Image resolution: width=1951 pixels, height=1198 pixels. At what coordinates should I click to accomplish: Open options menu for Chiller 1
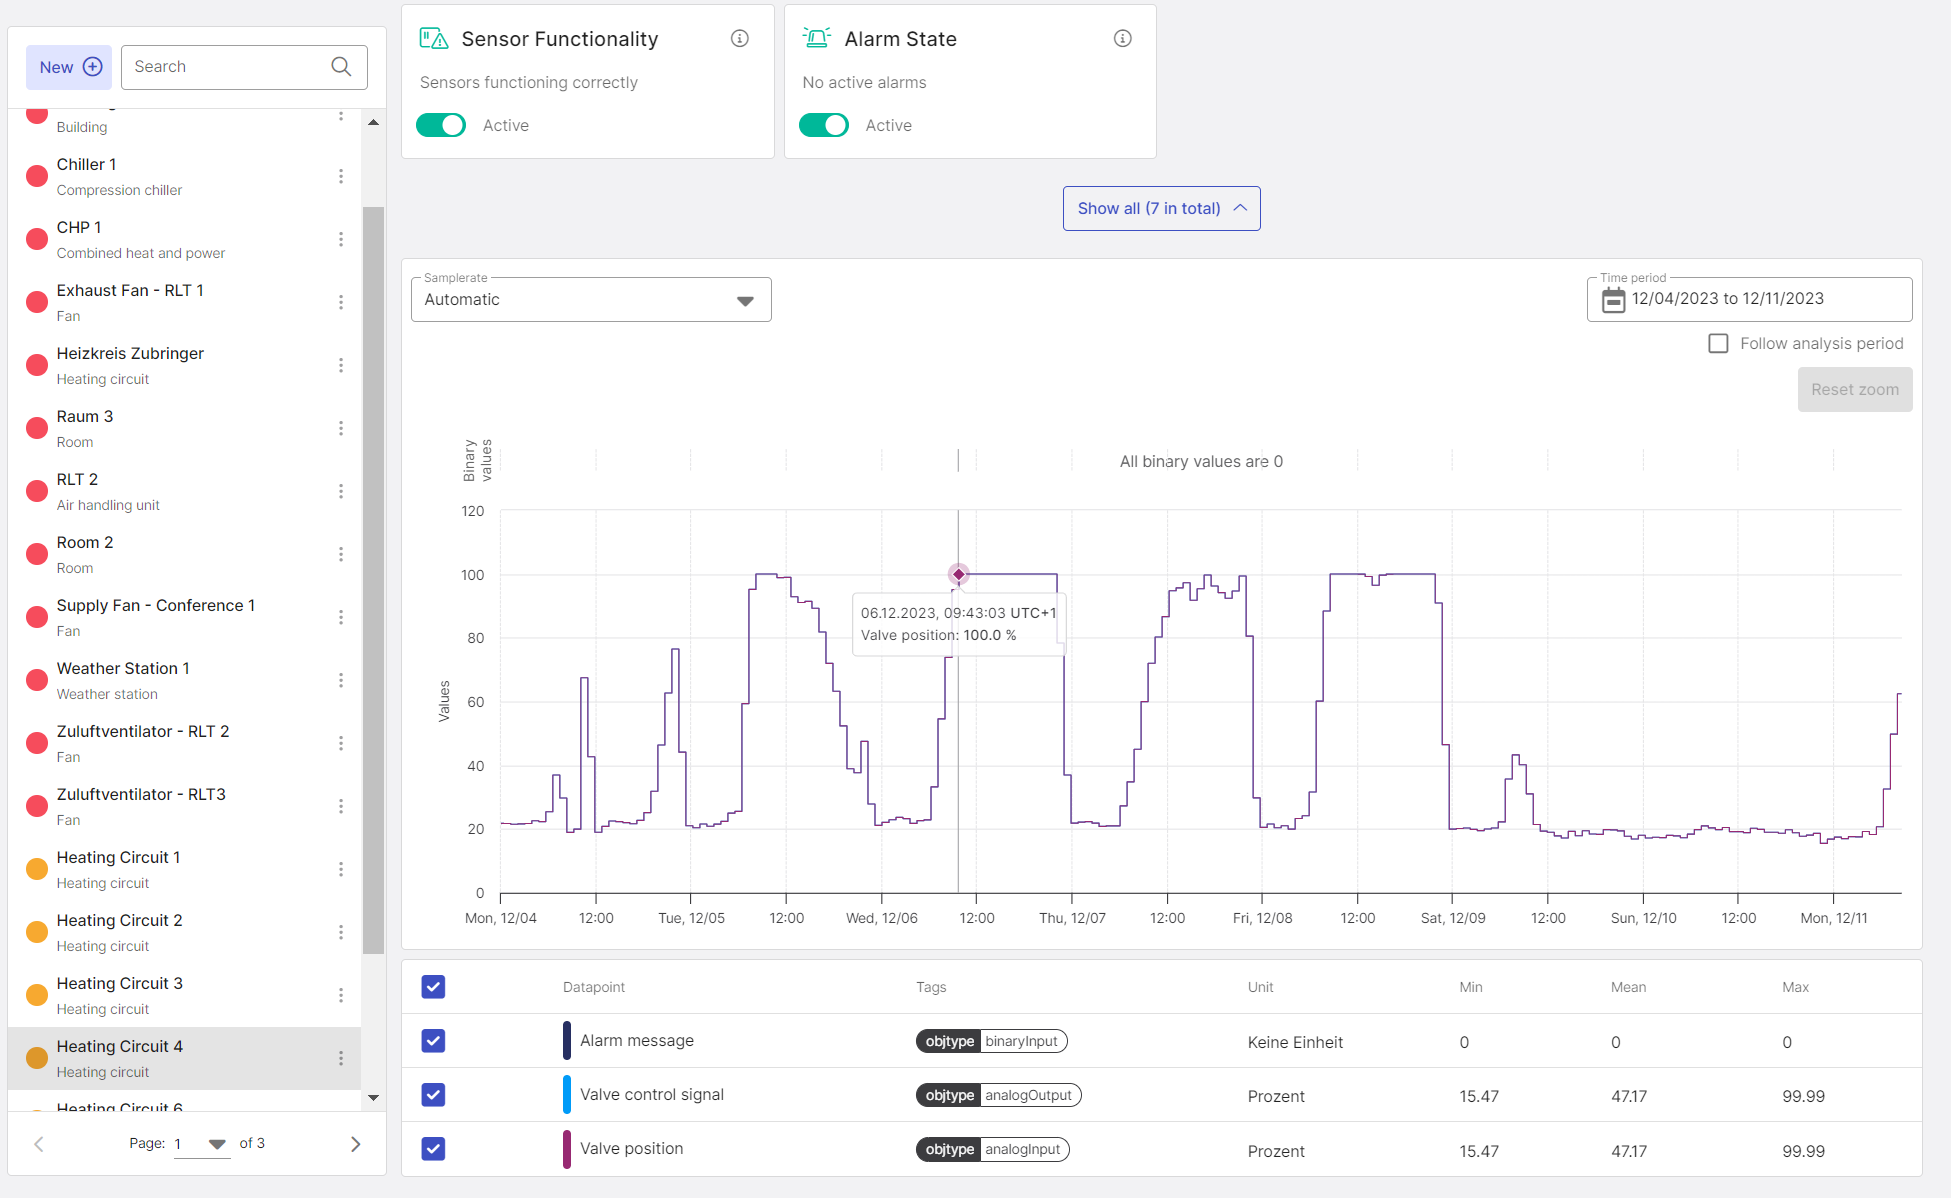pyautogui.click(x=341, y=176)
